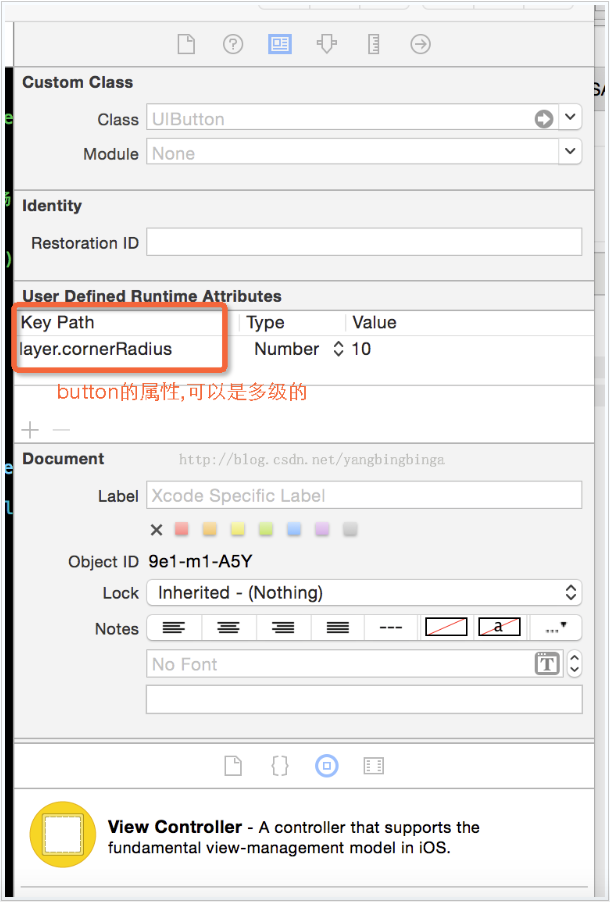The image size is (610, 902).
Task: Select Object ID 9e1-m1-A5Y text
Action: (x=200, y=561)
